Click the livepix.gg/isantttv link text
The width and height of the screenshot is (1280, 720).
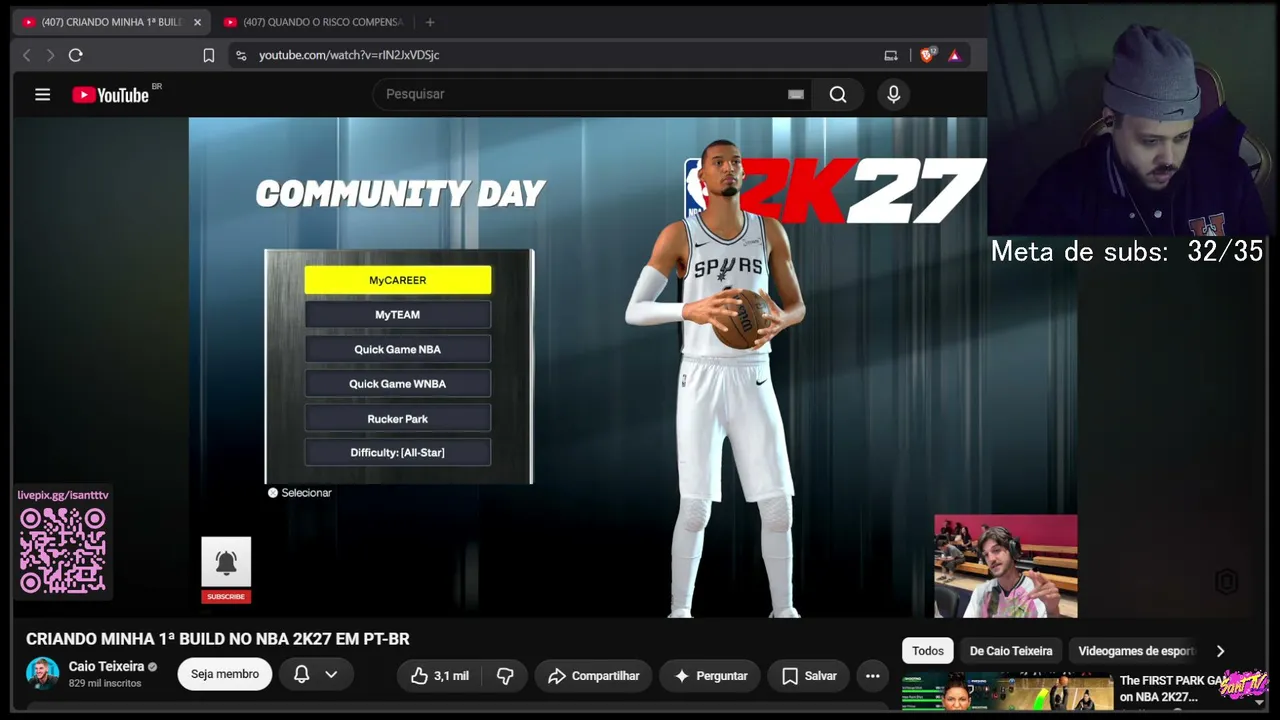(63, 495)
